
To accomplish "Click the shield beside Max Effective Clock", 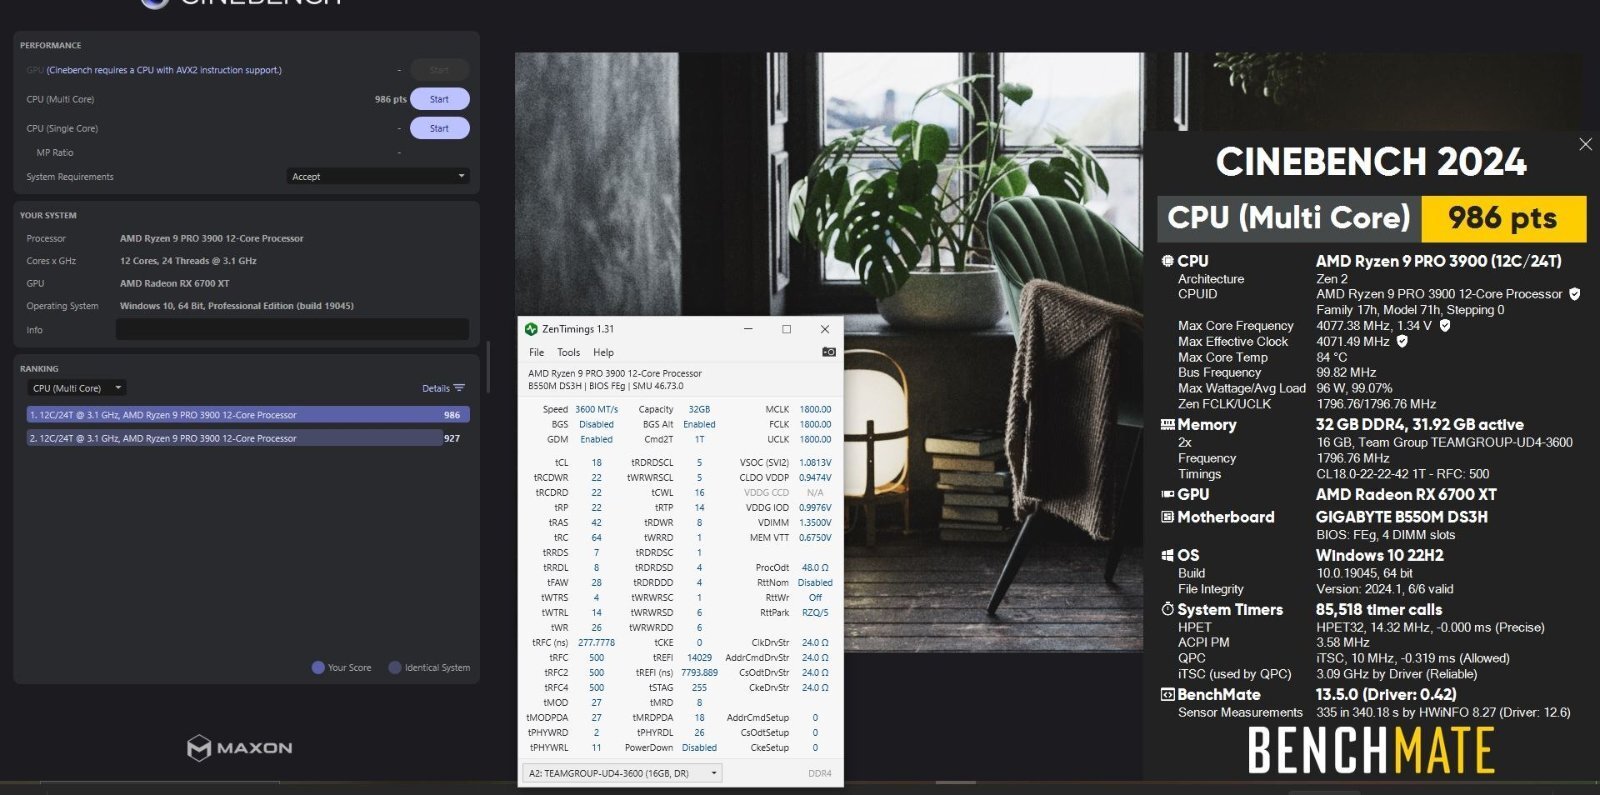I will pyautogui.click(x=1402, y=341).
